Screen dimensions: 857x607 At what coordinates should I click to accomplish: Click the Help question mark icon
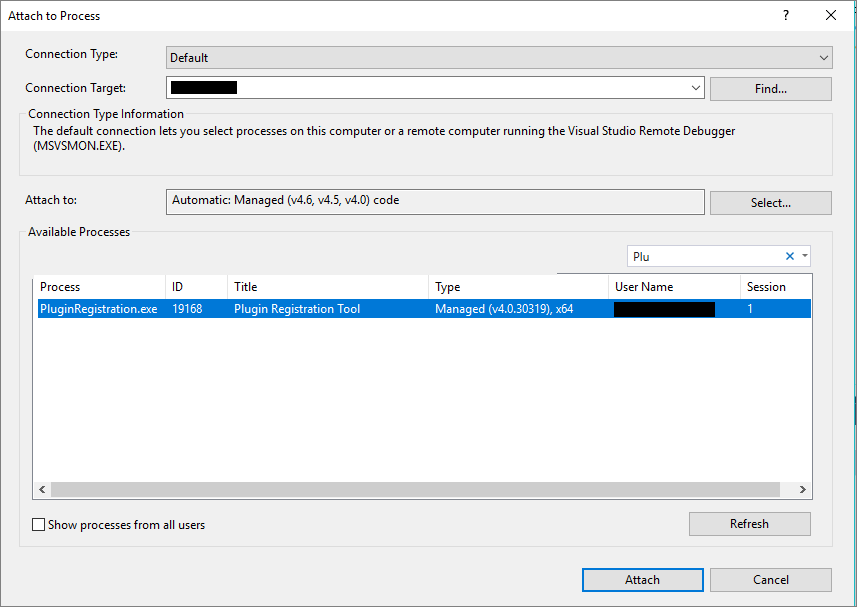click(786, 15)
